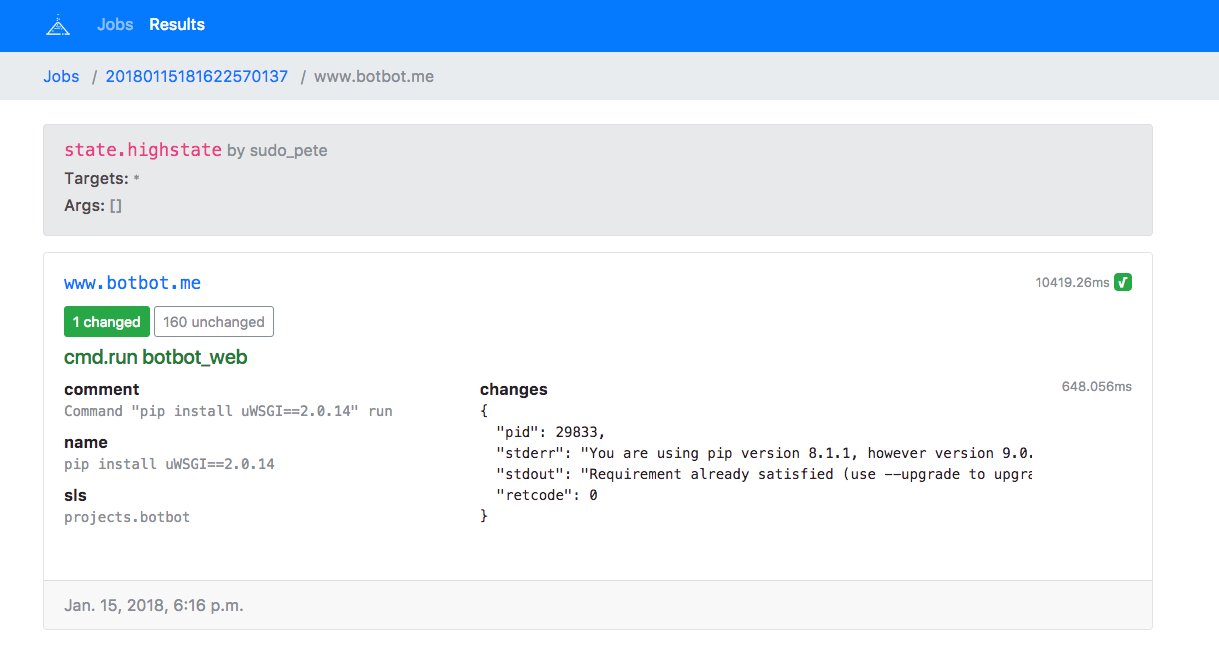Click the name label
Viewport: 1219px width, 665px height.
(x=86, y=442)
